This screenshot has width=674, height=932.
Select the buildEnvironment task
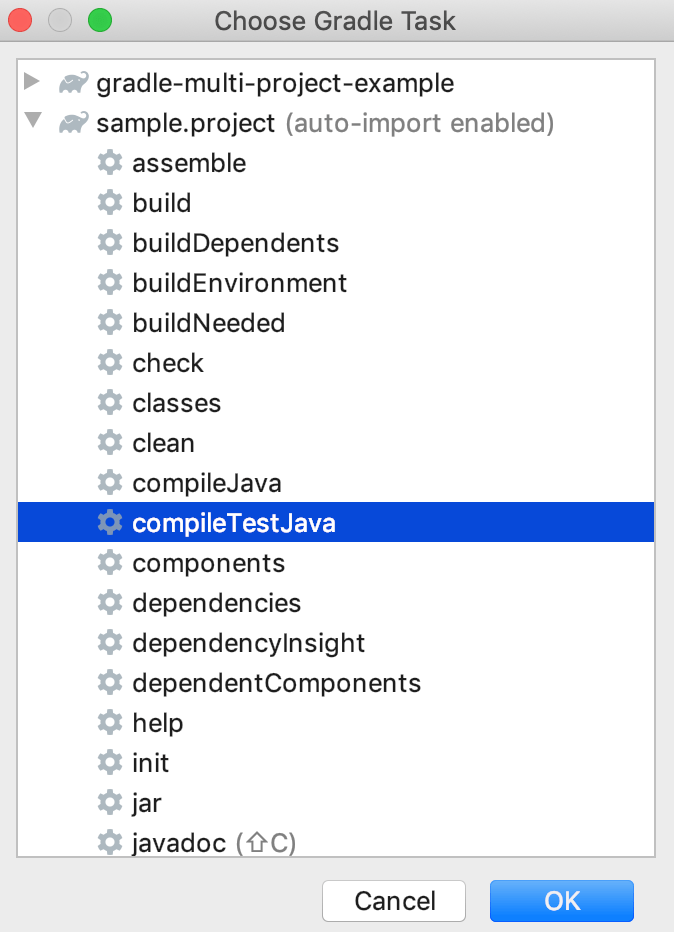point(239,282)
